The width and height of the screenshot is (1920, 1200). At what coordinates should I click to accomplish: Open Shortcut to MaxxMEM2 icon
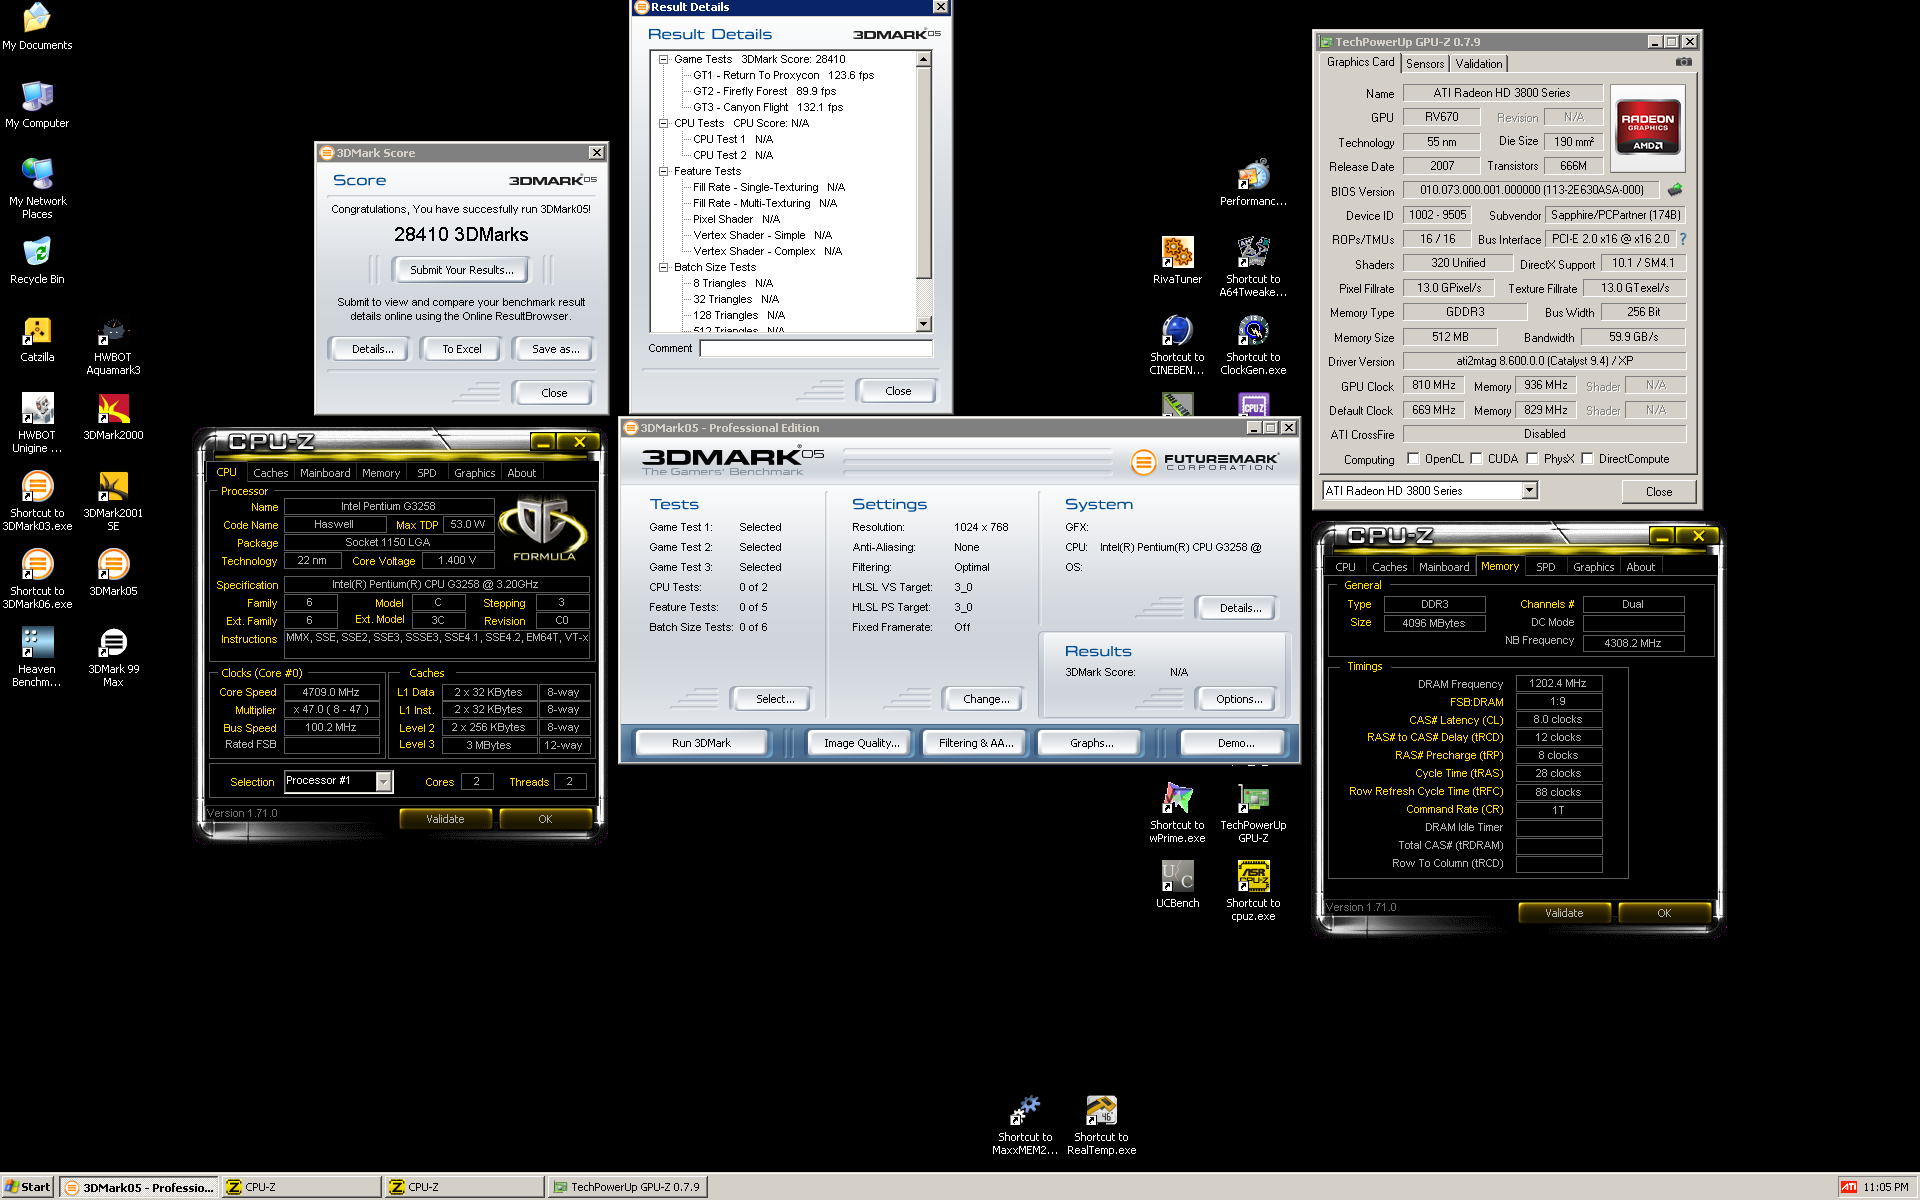click(1025, 1125)
